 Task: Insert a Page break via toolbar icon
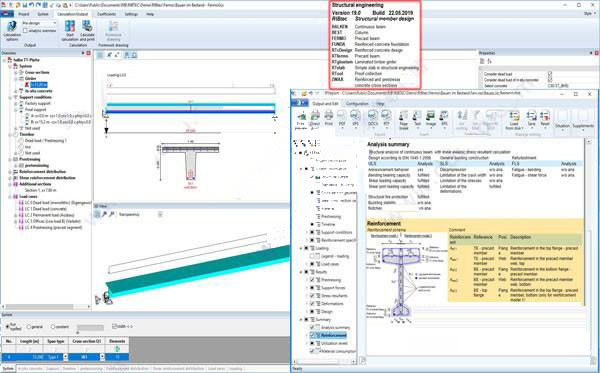click(404, 119)
